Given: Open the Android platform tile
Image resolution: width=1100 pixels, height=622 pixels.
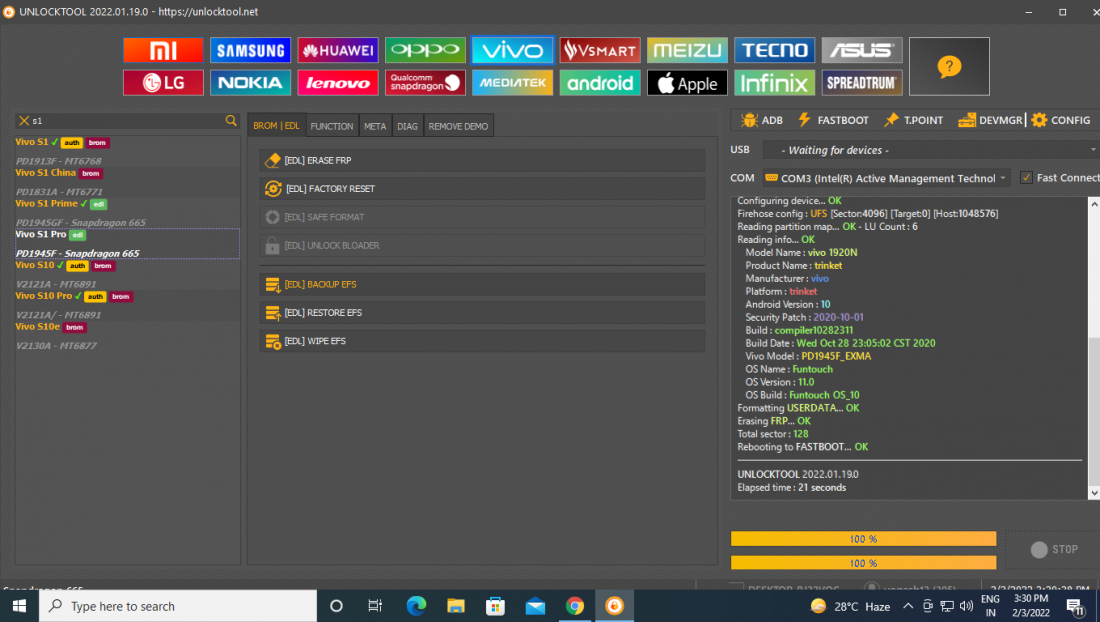Looking at the screenshot, I should tap(600, 83).
